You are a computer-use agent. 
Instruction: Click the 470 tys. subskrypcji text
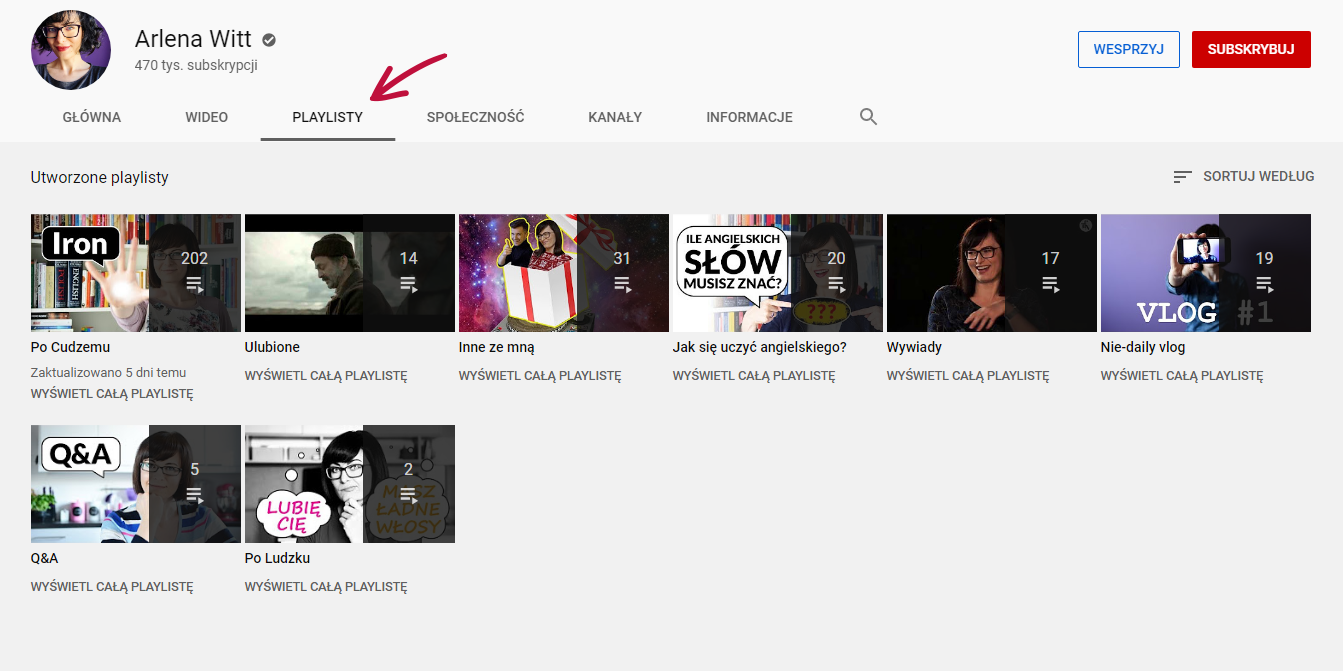tap(196, 66)
